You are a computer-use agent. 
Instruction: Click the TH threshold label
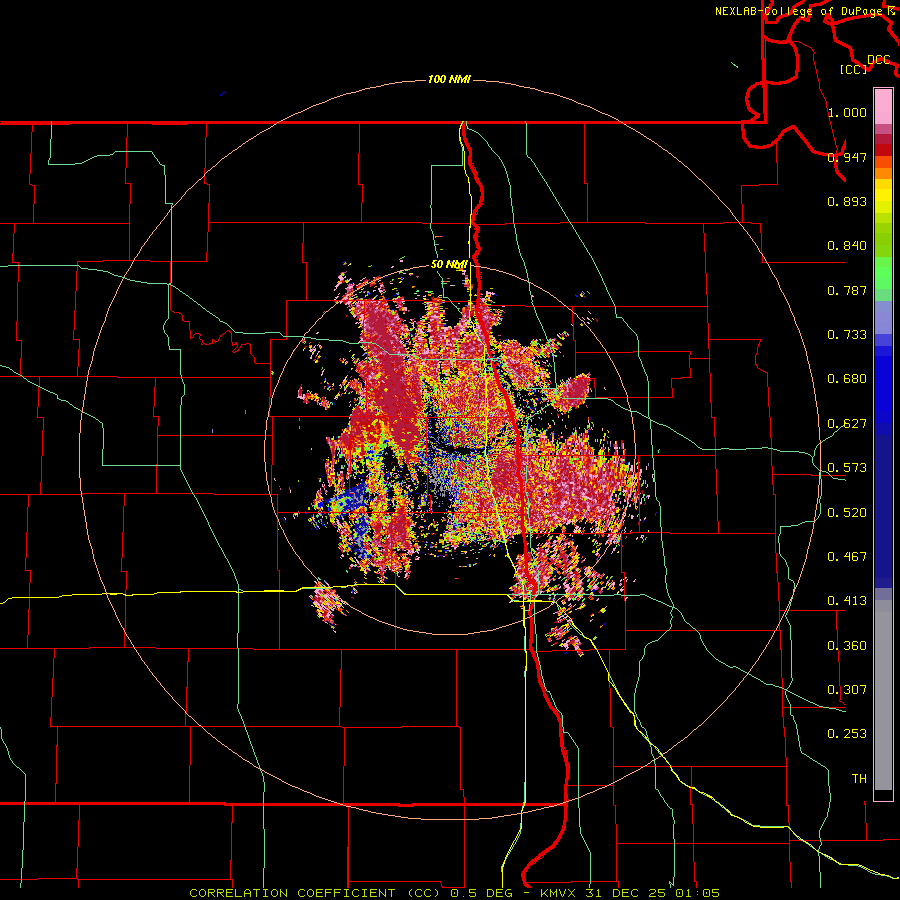pos(859,779)
